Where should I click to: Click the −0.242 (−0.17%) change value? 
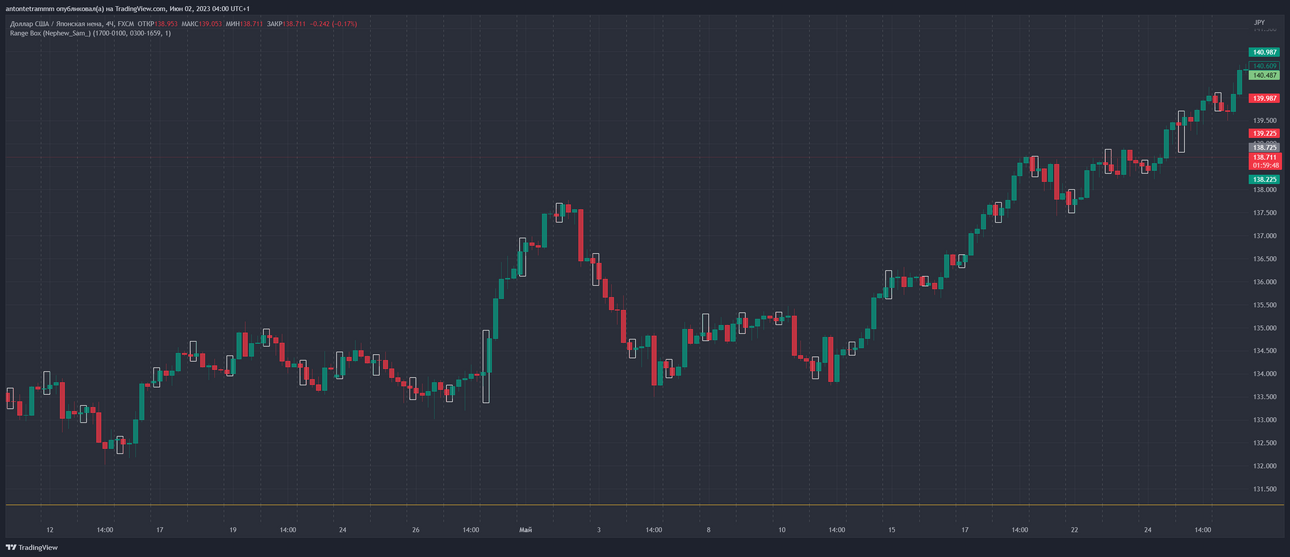pyautogui.click(x=332, y=23)
